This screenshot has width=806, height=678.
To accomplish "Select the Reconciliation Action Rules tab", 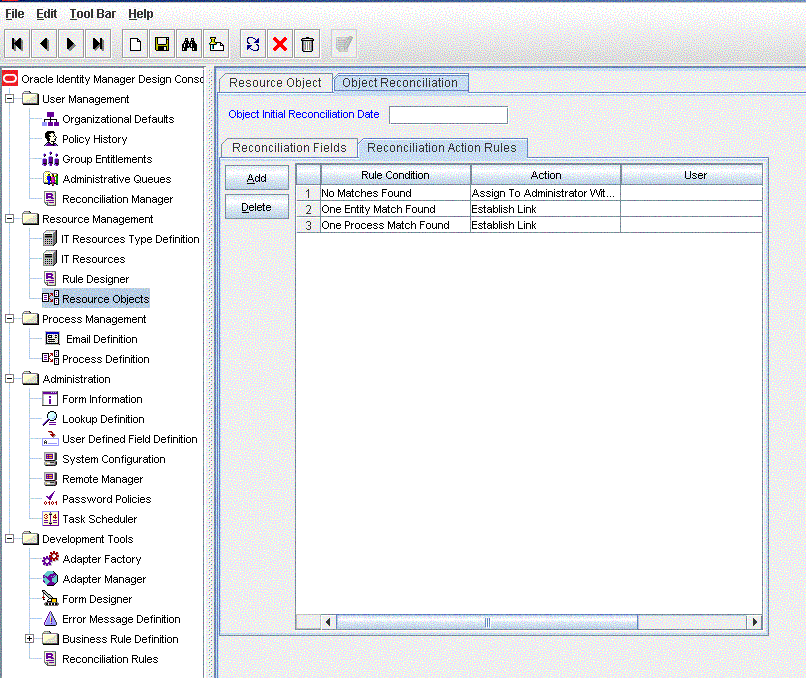I will [x=442, y=148].
